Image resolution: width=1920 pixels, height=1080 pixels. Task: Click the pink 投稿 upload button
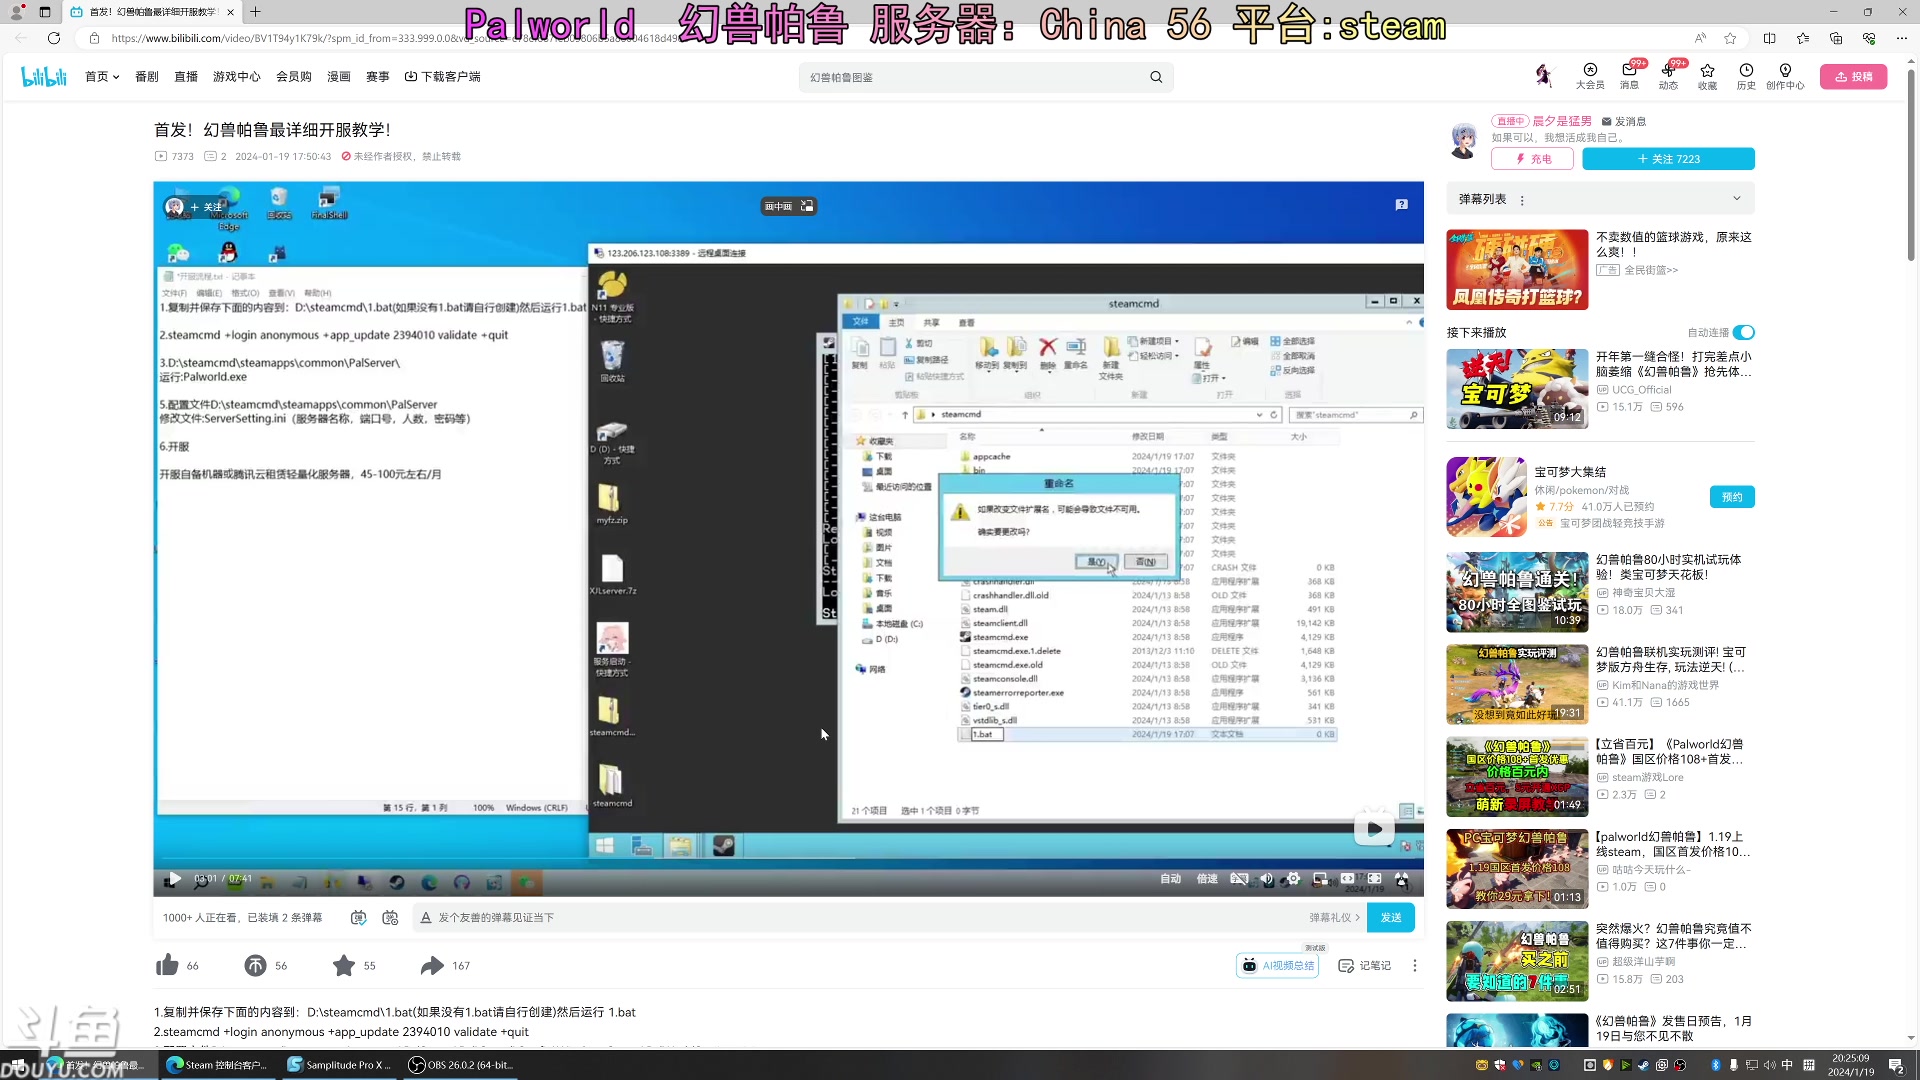click(1853, 77)
